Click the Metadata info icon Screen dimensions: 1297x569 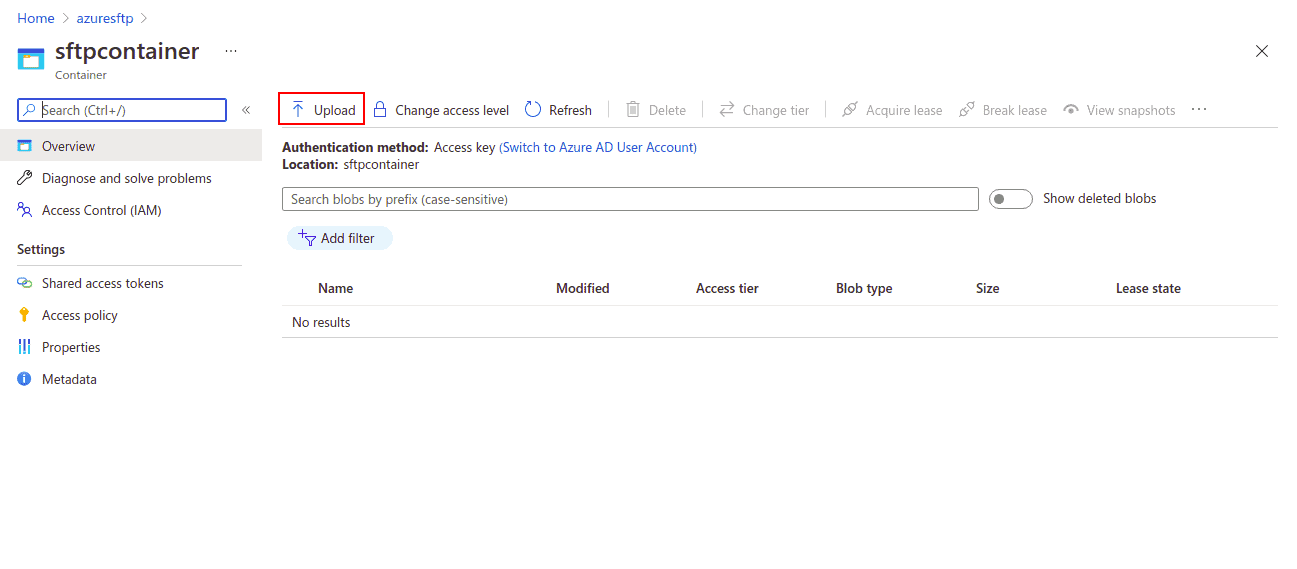click(x=25, y=379)
